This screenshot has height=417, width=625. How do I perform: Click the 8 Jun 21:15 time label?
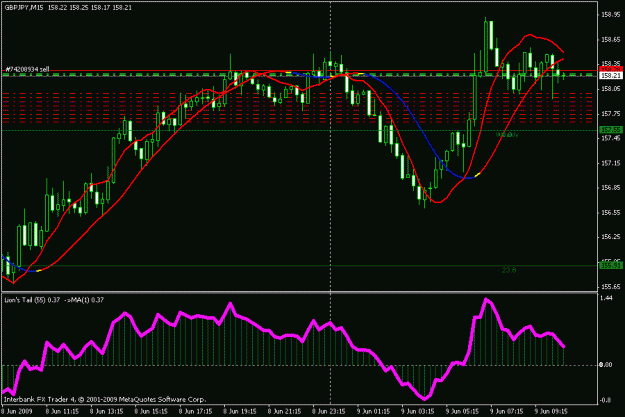[x=285, y=411]
